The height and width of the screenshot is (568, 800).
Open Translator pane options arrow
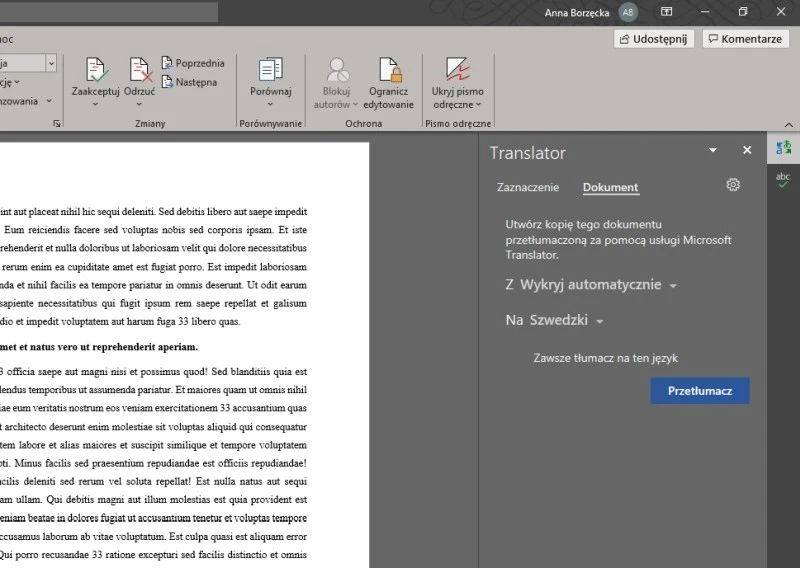tap(713, 150)
